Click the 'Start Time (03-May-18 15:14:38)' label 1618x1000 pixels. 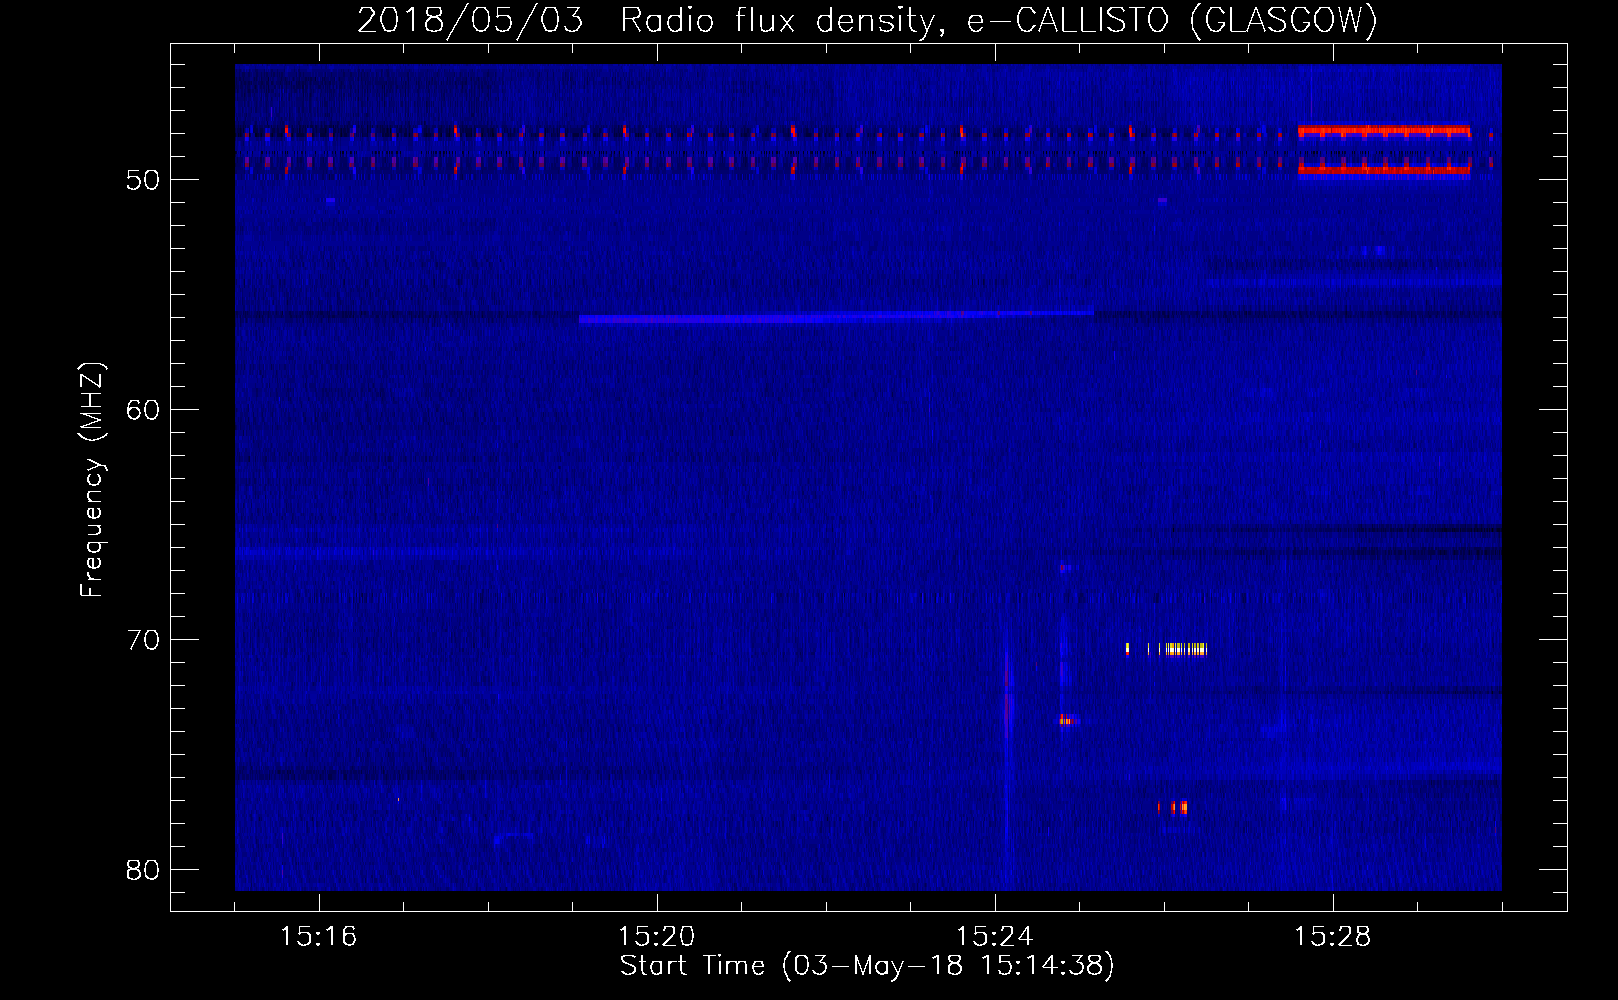867,966
